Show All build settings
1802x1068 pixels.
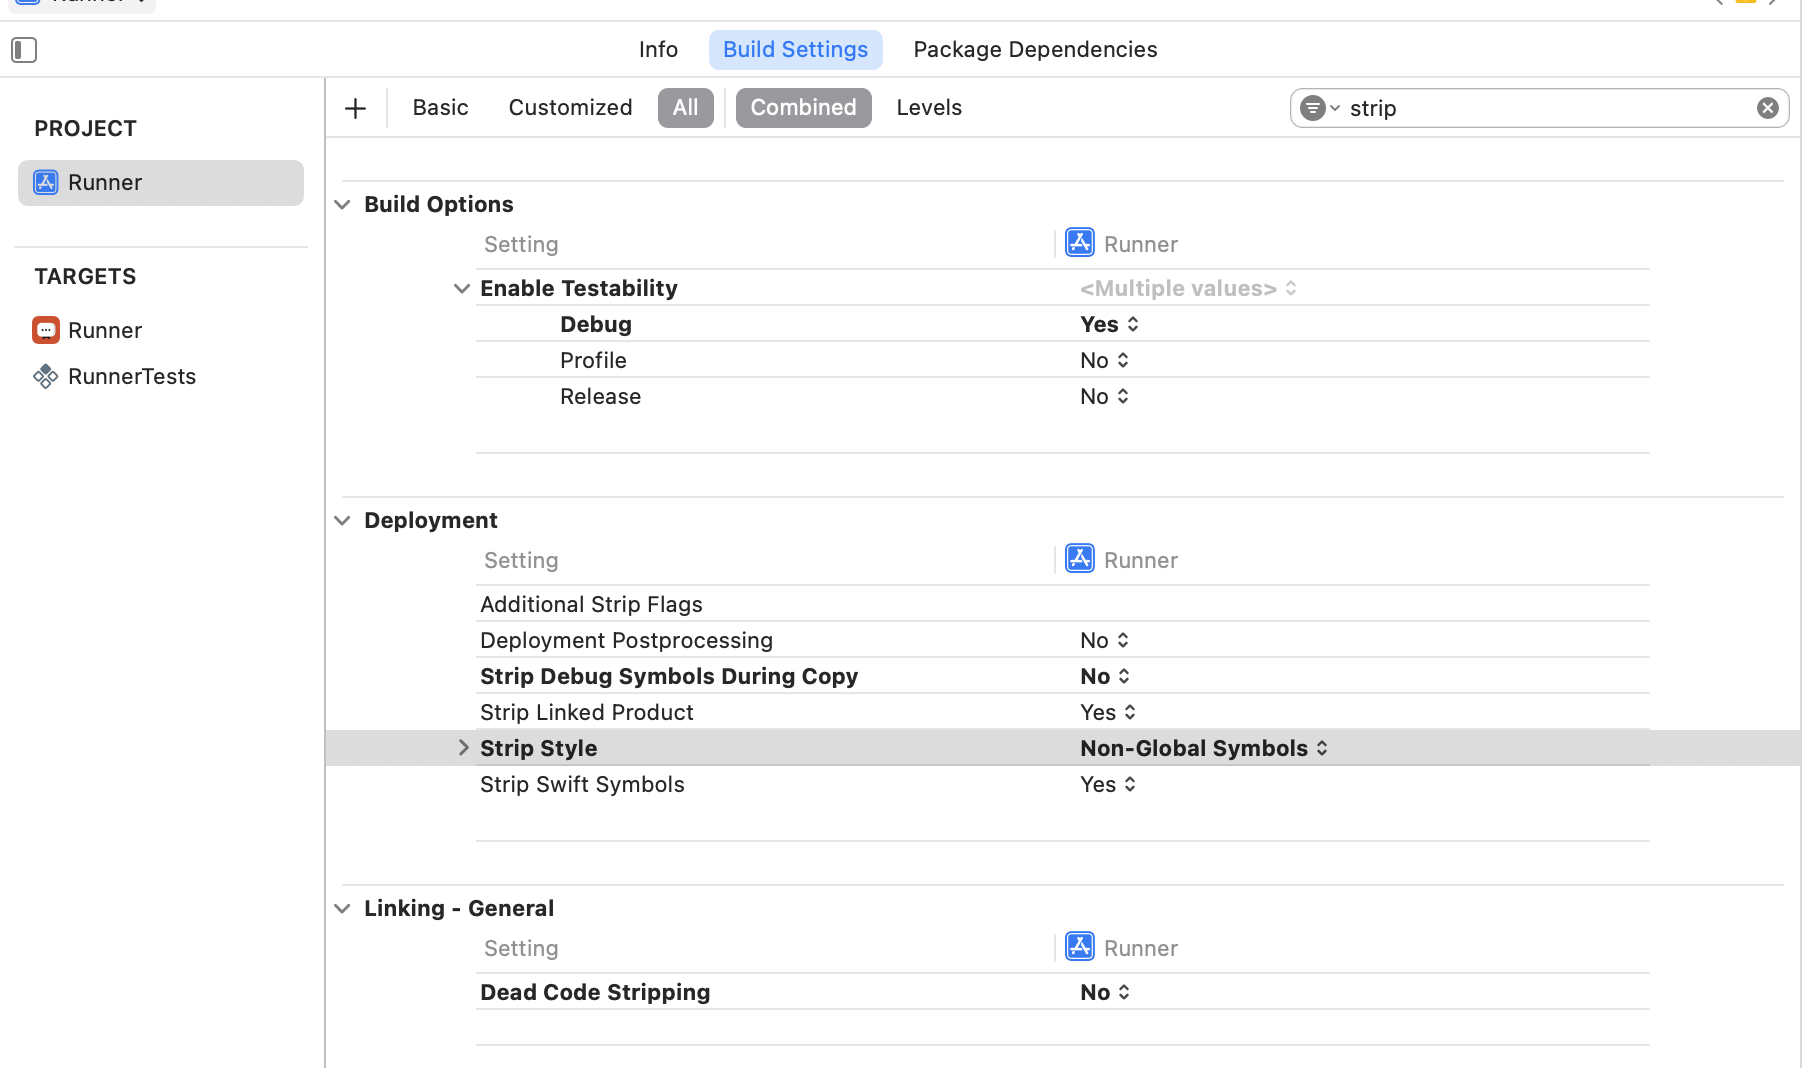pyautogui.click(x=686, y=108)
